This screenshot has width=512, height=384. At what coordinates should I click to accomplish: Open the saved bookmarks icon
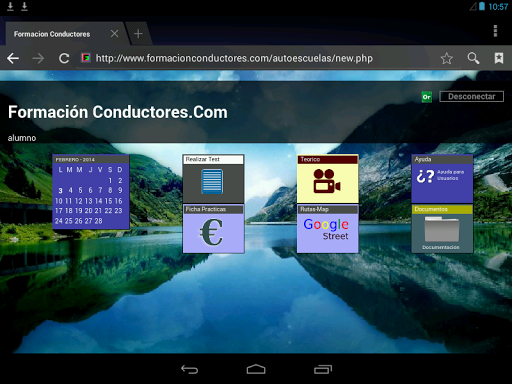point(499,58)
